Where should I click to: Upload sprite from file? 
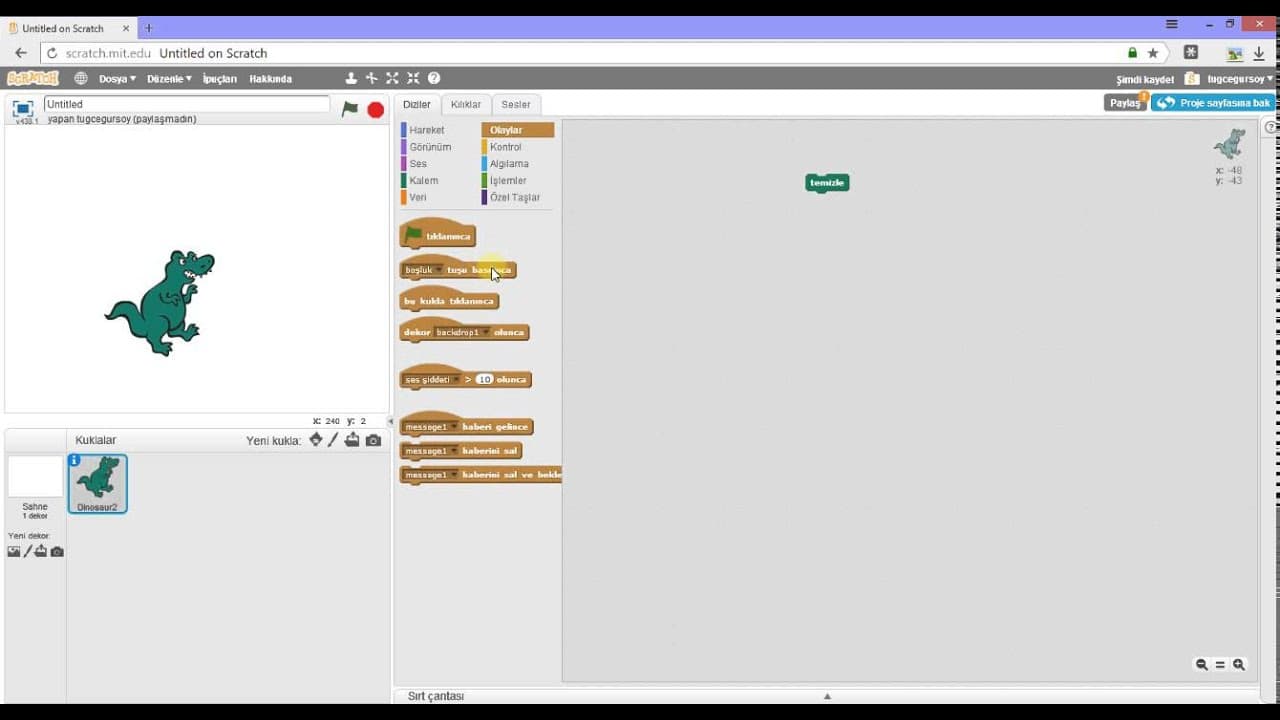(352, 440)
